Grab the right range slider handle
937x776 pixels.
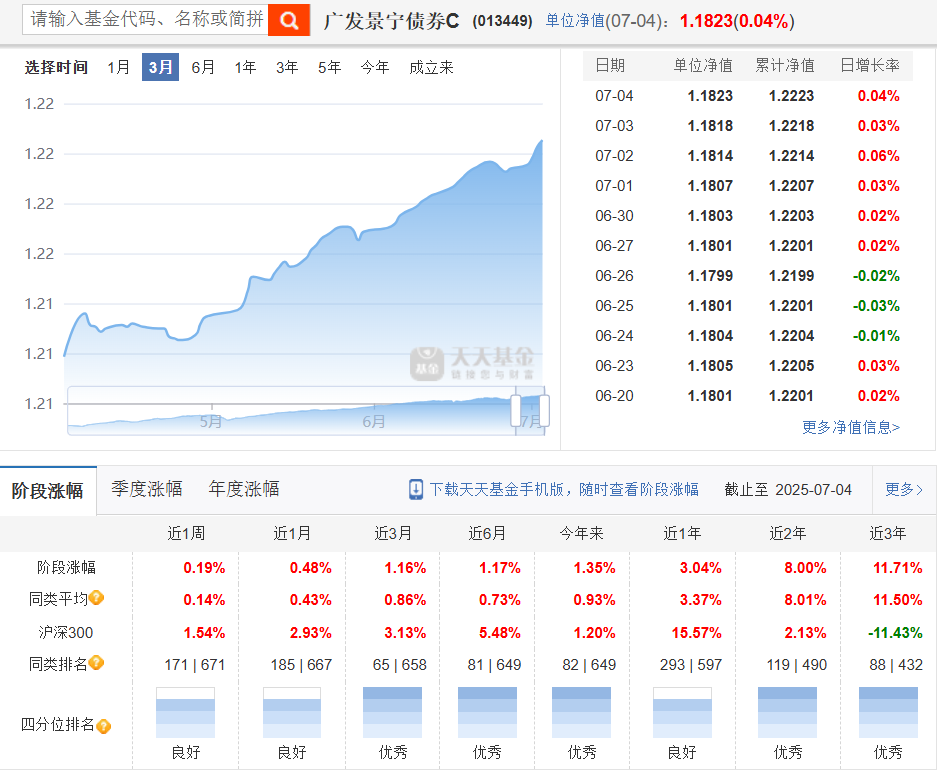click(x=544, y=410)
